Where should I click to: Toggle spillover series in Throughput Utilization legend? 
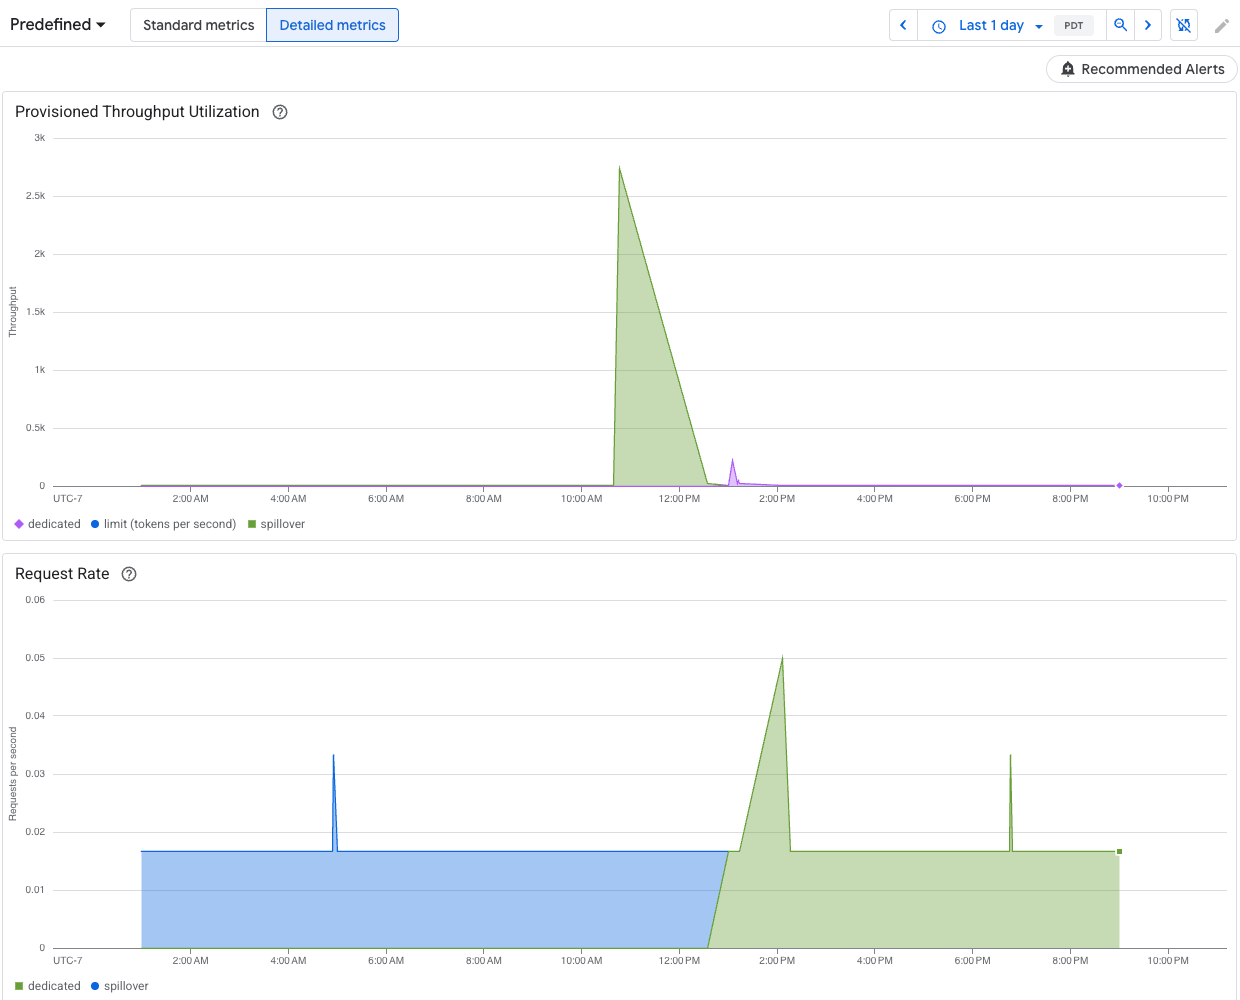pyautogui.click(x=276, y=524)
